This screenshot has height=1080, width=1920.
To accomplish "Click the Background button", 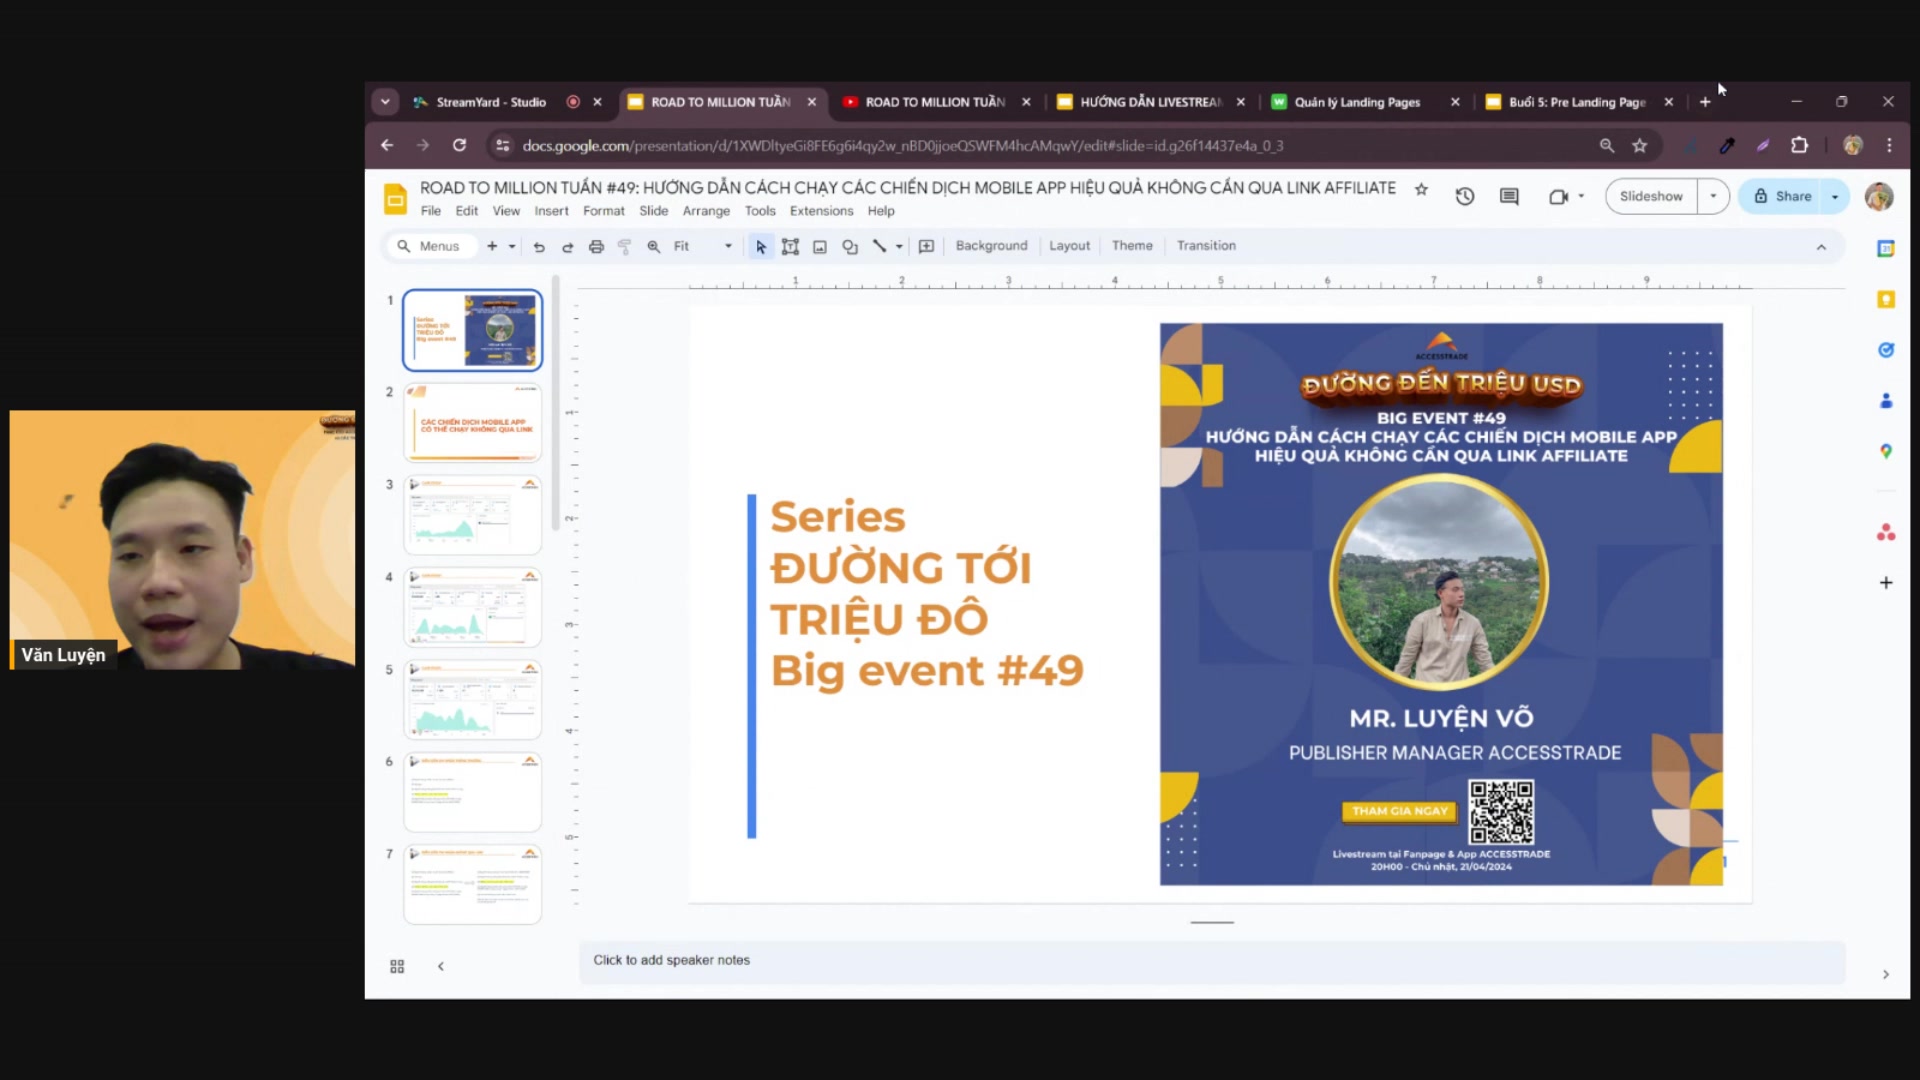I will tap(991, 246).
